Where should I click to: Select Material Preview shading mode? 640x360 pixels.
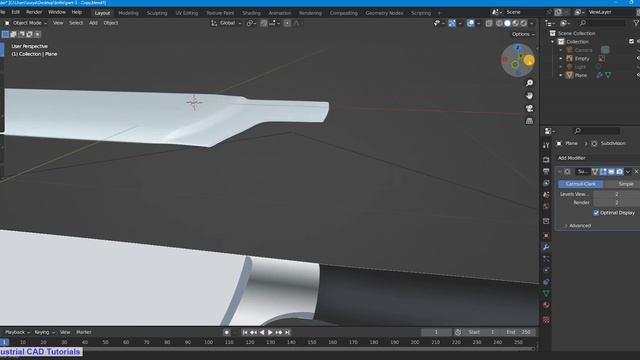pyautogui.click(x=516, y=23)
